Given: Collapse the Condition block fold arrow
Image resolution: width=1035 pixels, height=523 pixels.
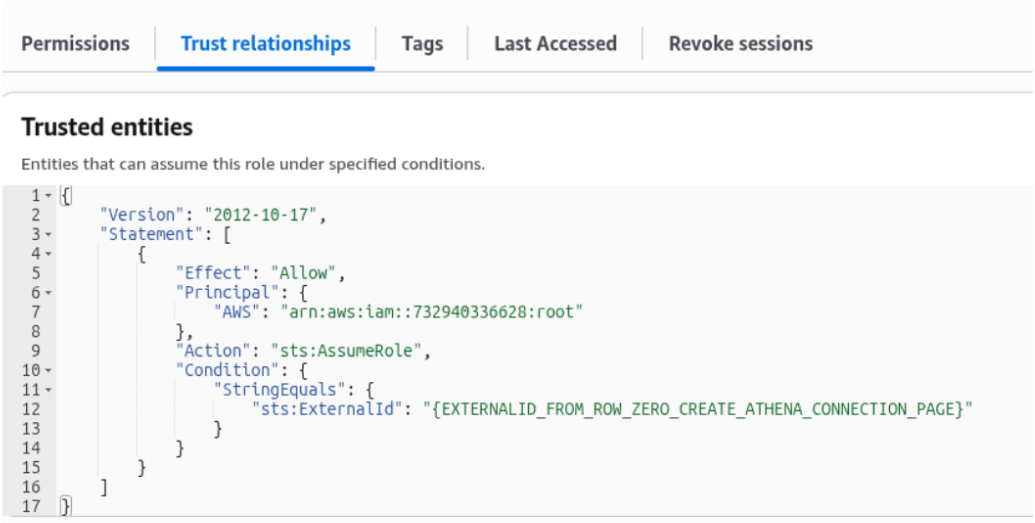Looking at the screenshot, I should click(x=49, y=371).
